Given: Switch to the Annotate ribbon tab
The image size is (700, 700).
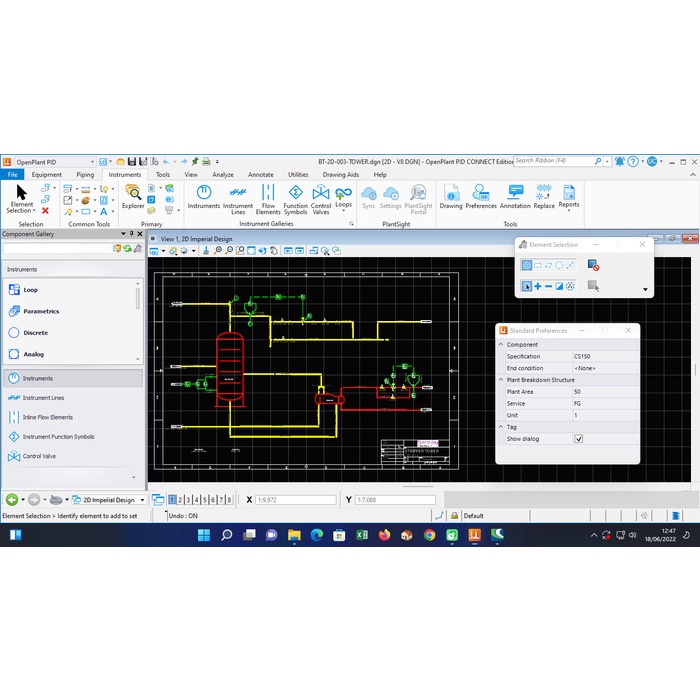Looking at the screenshot, I should (x=261, y=175).
